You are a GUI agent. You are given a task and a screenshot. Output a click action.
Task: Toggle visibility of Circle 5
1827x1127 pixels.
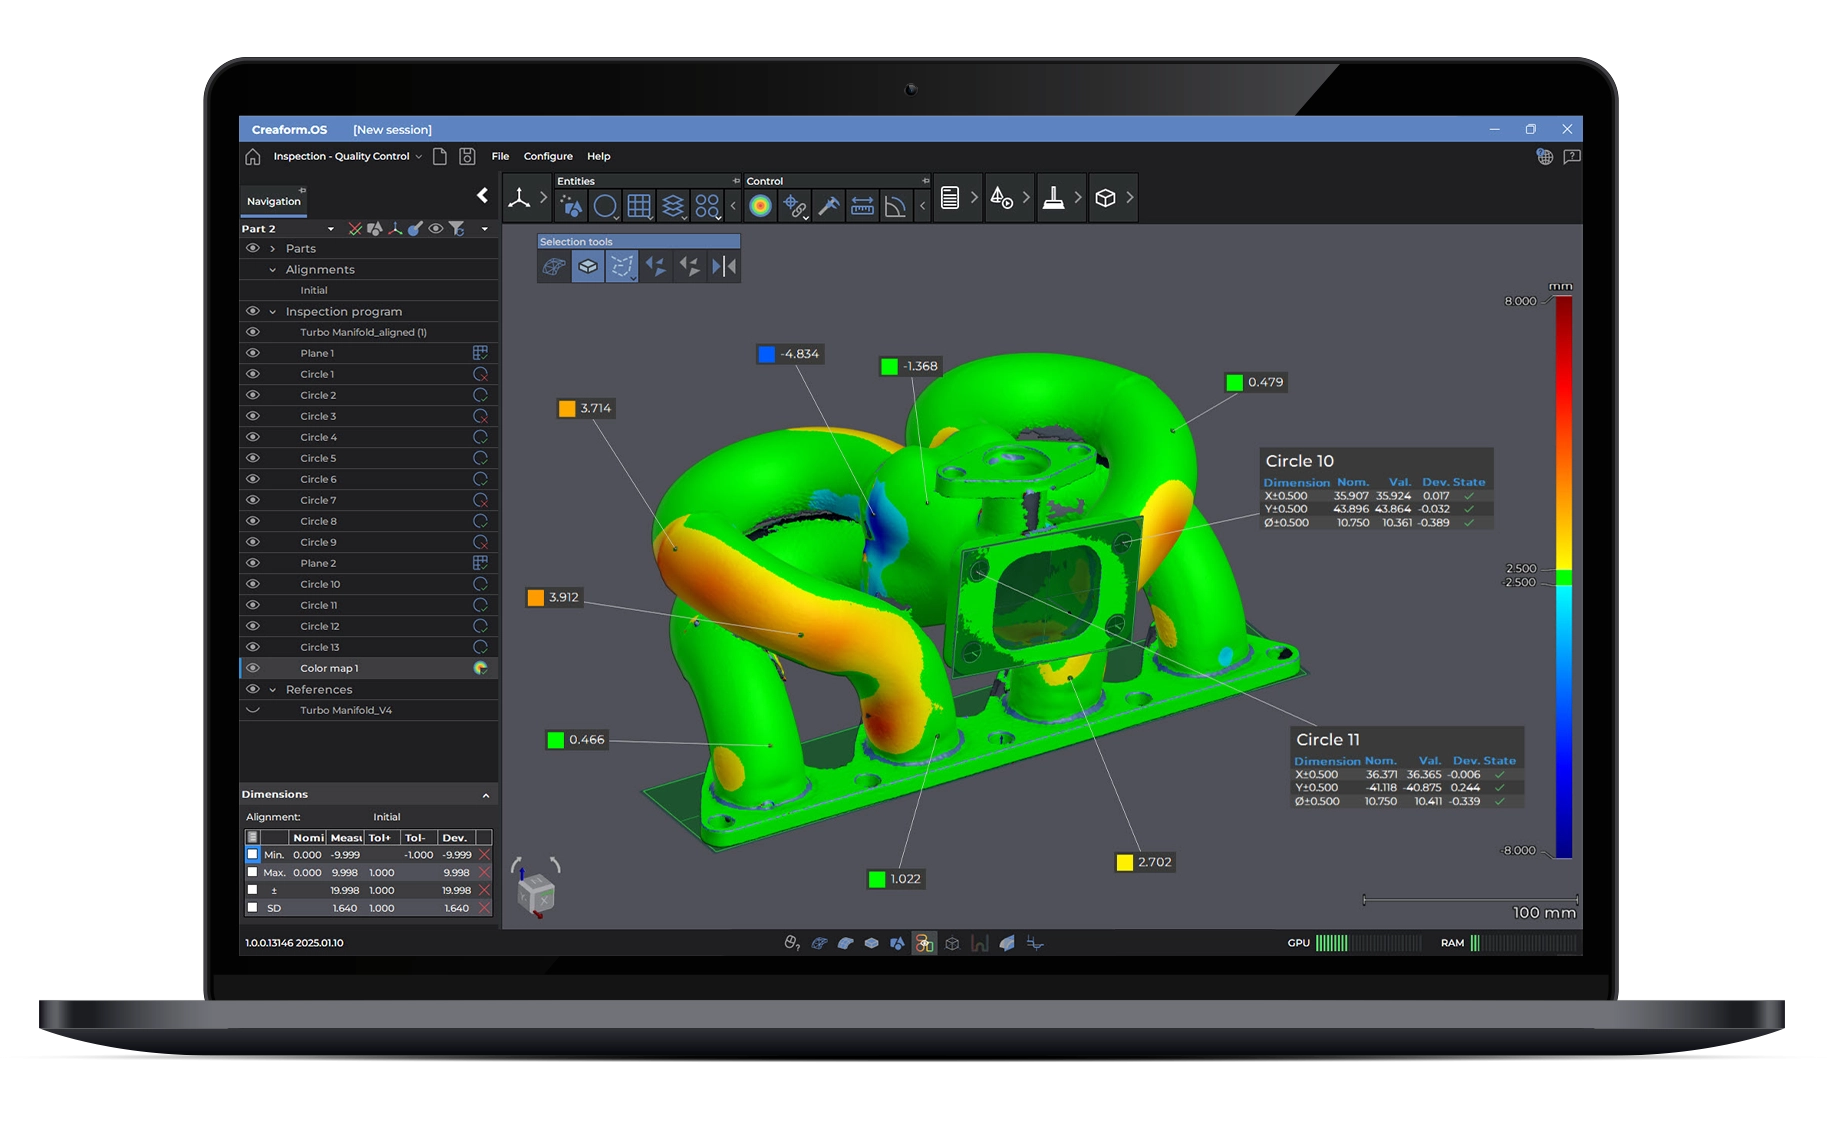[253, 458]
